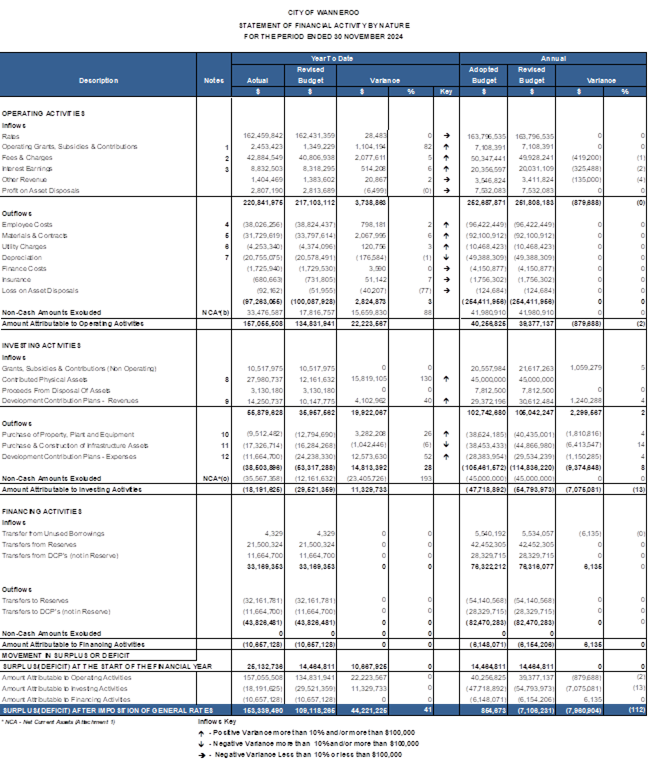Select the Description column header
Viewport: 648px width, 761px height.
99,80
